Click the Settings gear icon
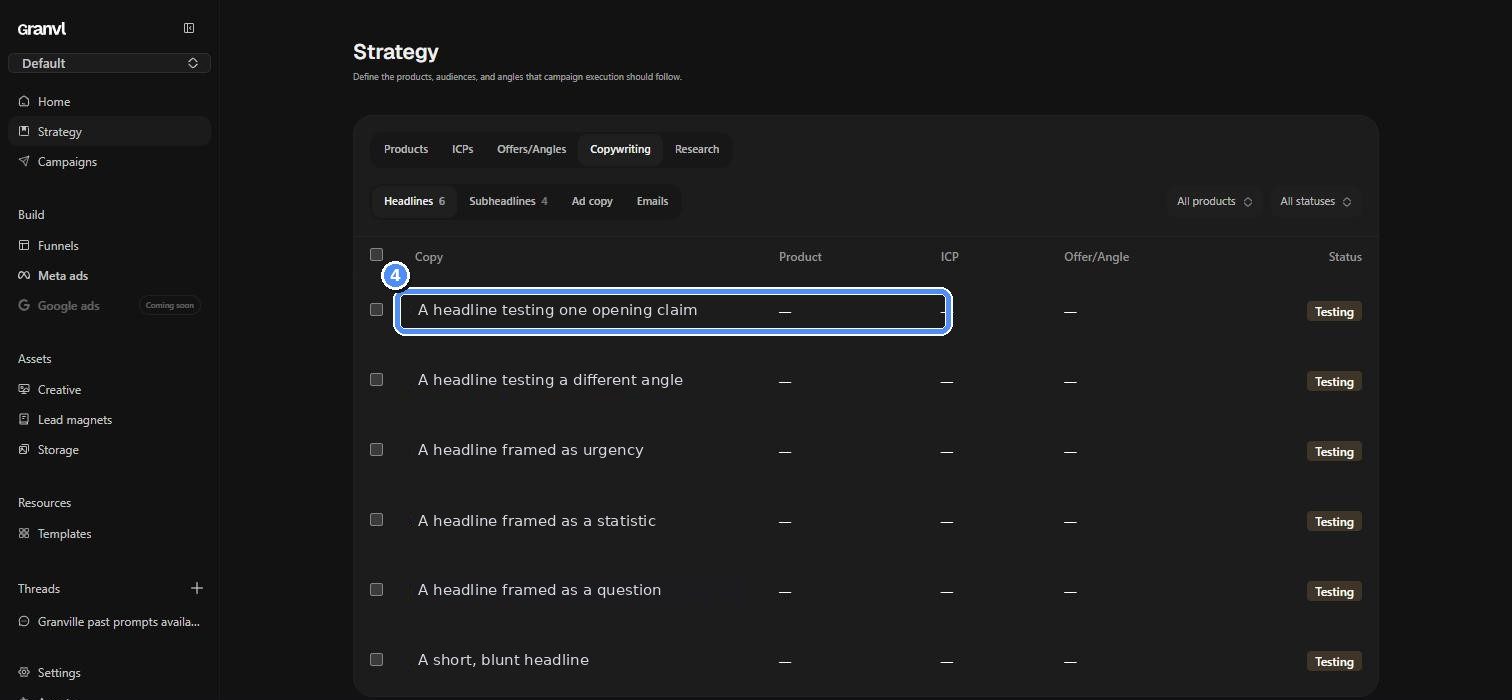 pos(25,672)
